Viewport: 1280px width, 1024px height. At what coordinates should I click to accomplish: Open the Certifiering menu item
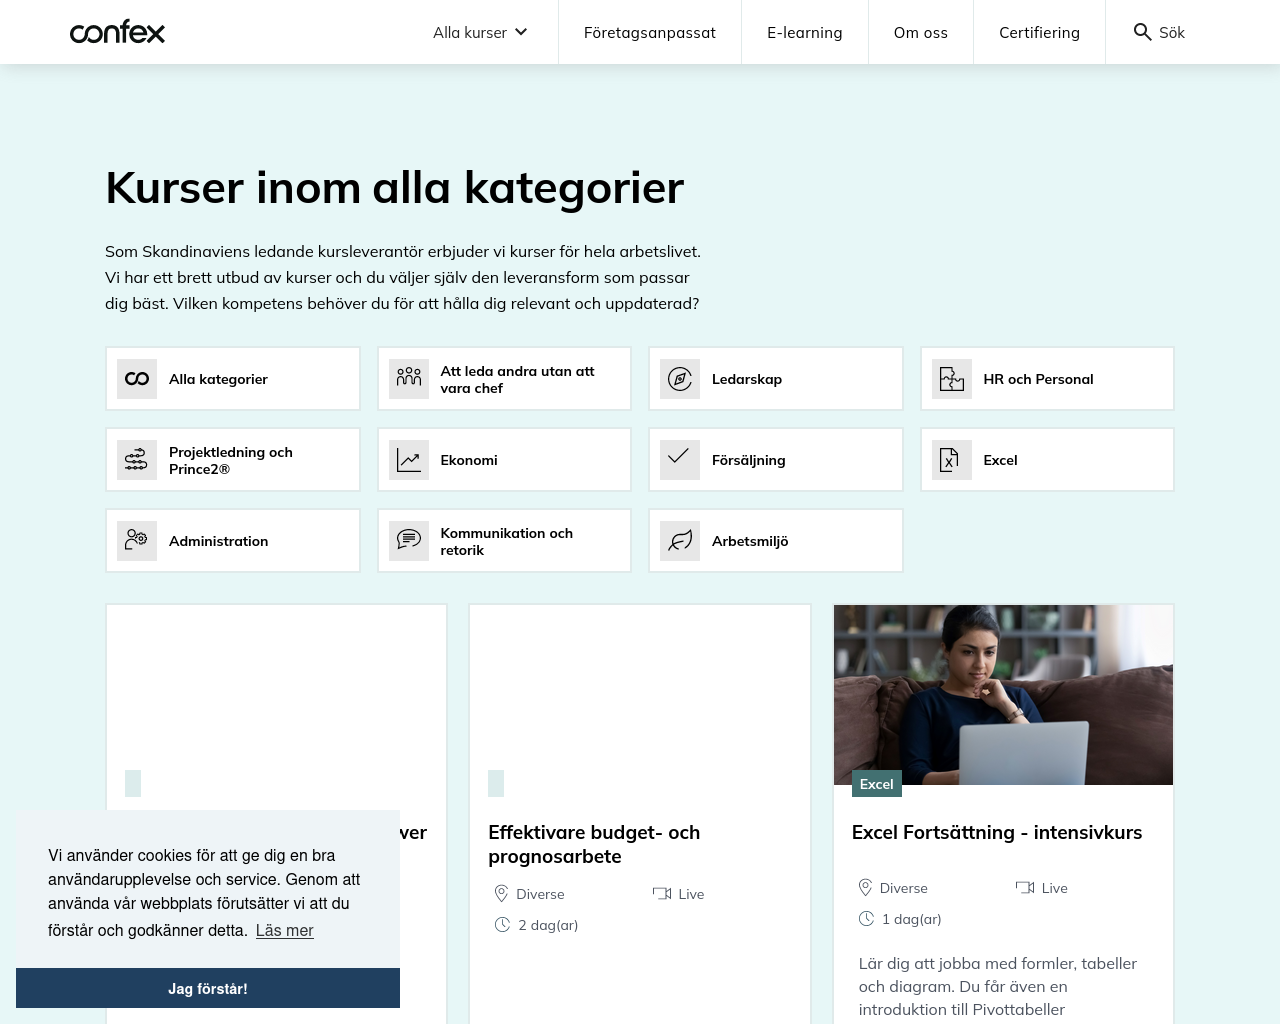[1039, 33]
